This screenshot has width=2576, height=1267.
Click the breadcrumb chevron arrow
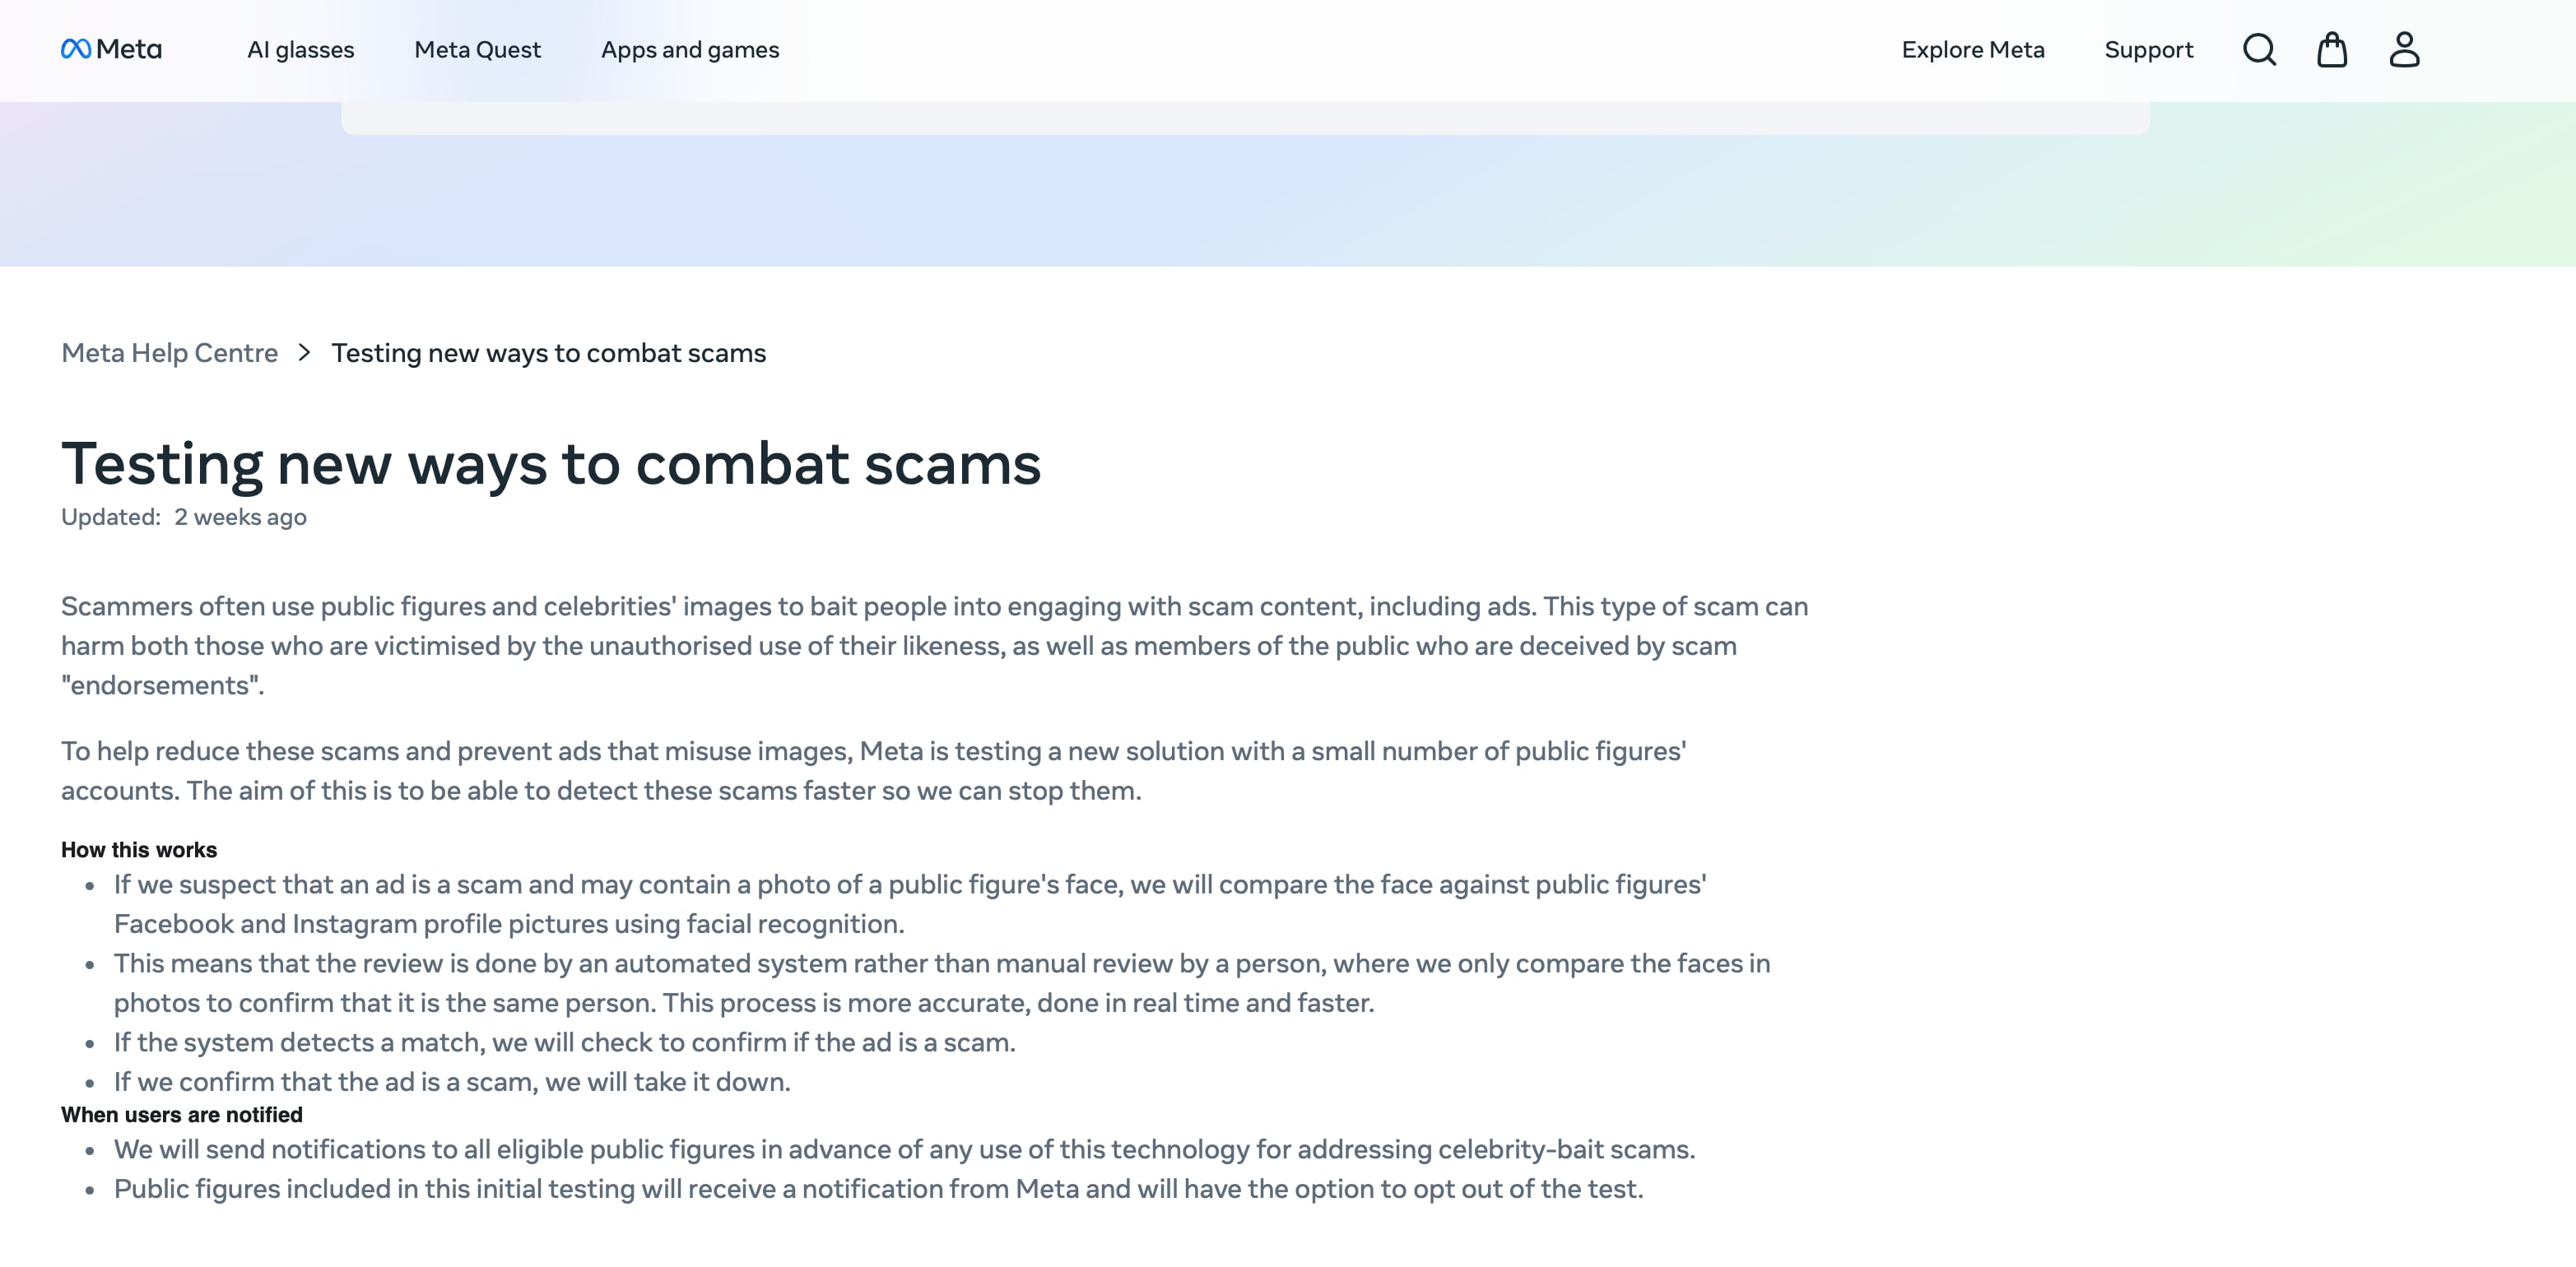click(x=304, y=353)
